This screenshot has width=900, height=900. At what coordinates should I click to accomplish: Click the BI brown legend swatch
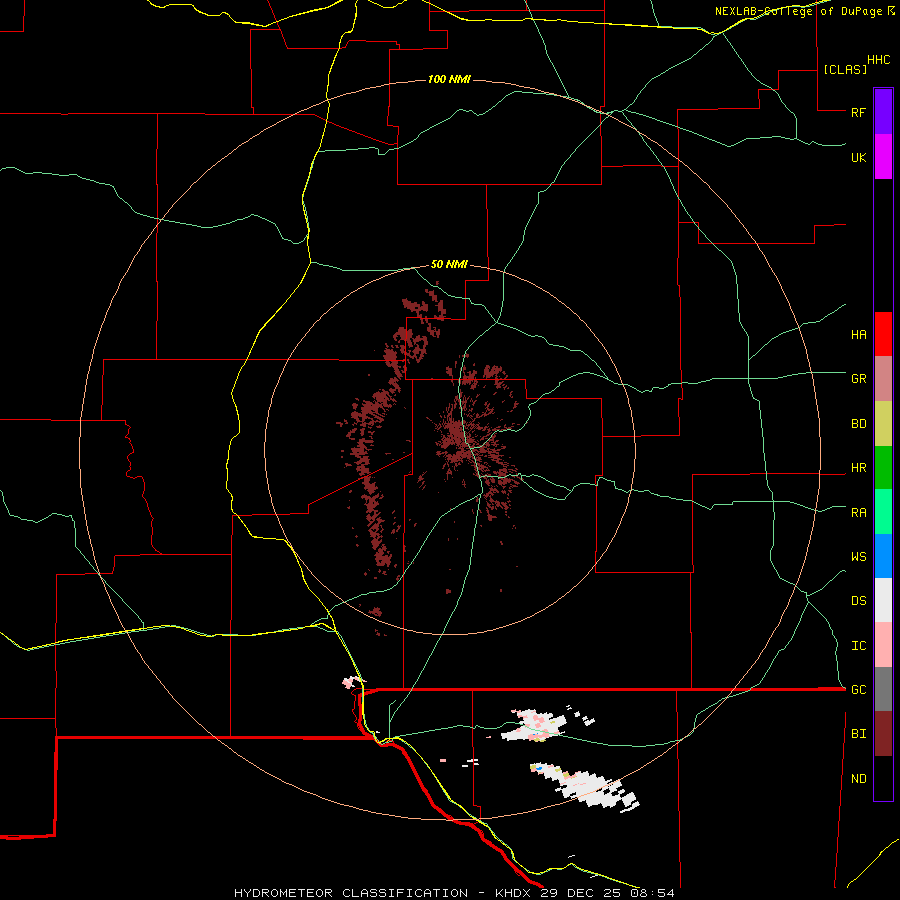click(883, 734)
